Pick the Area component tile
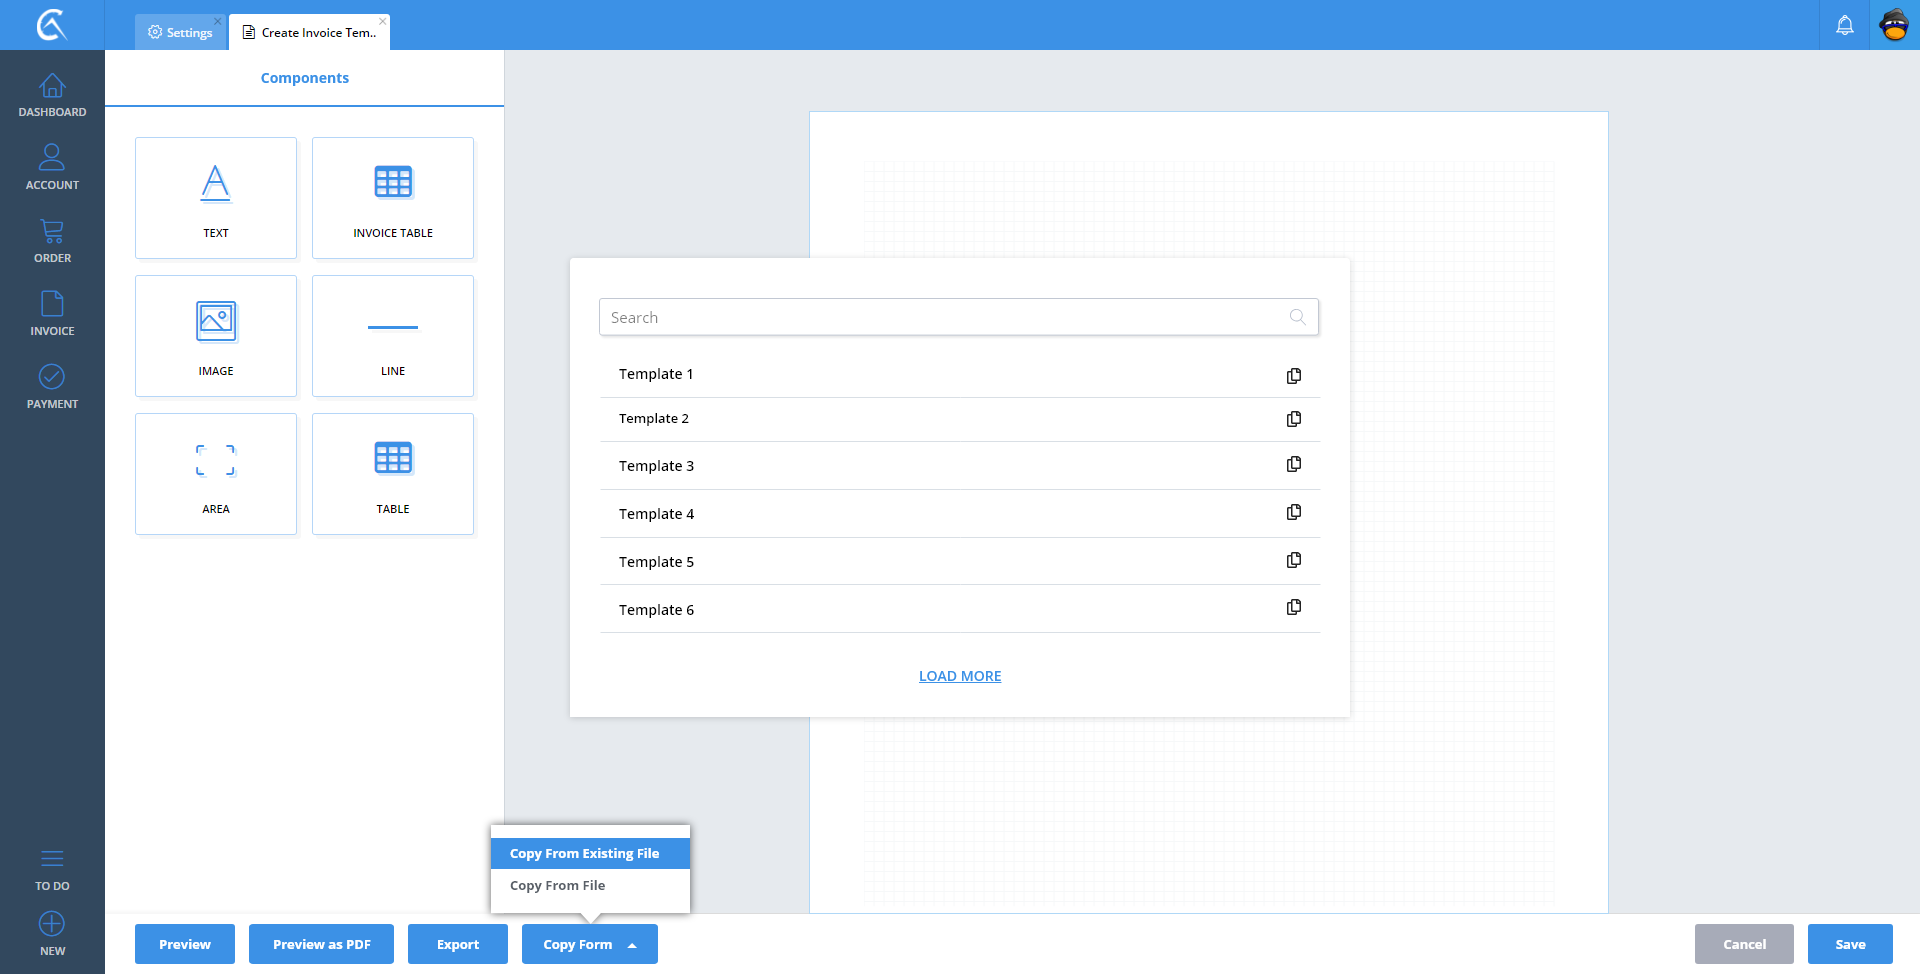The image size is (1920, 974). [x=216, y=474]
